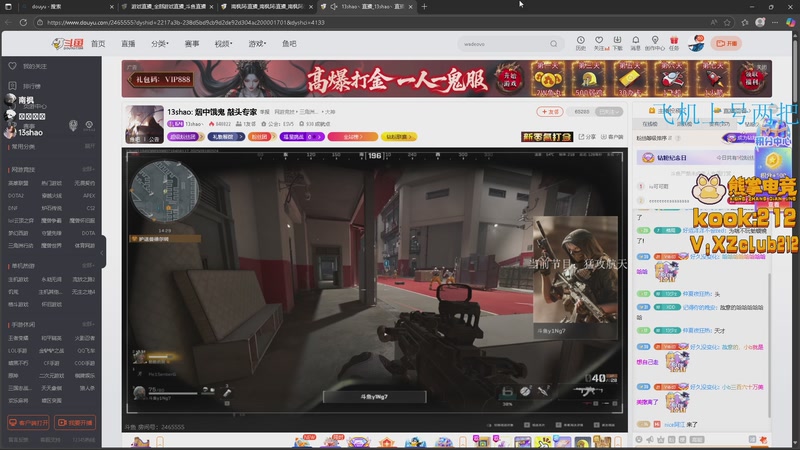Viewport: 800px width, 450px height.
Task: Click the search magnifier icon
Action: (554, 44)
